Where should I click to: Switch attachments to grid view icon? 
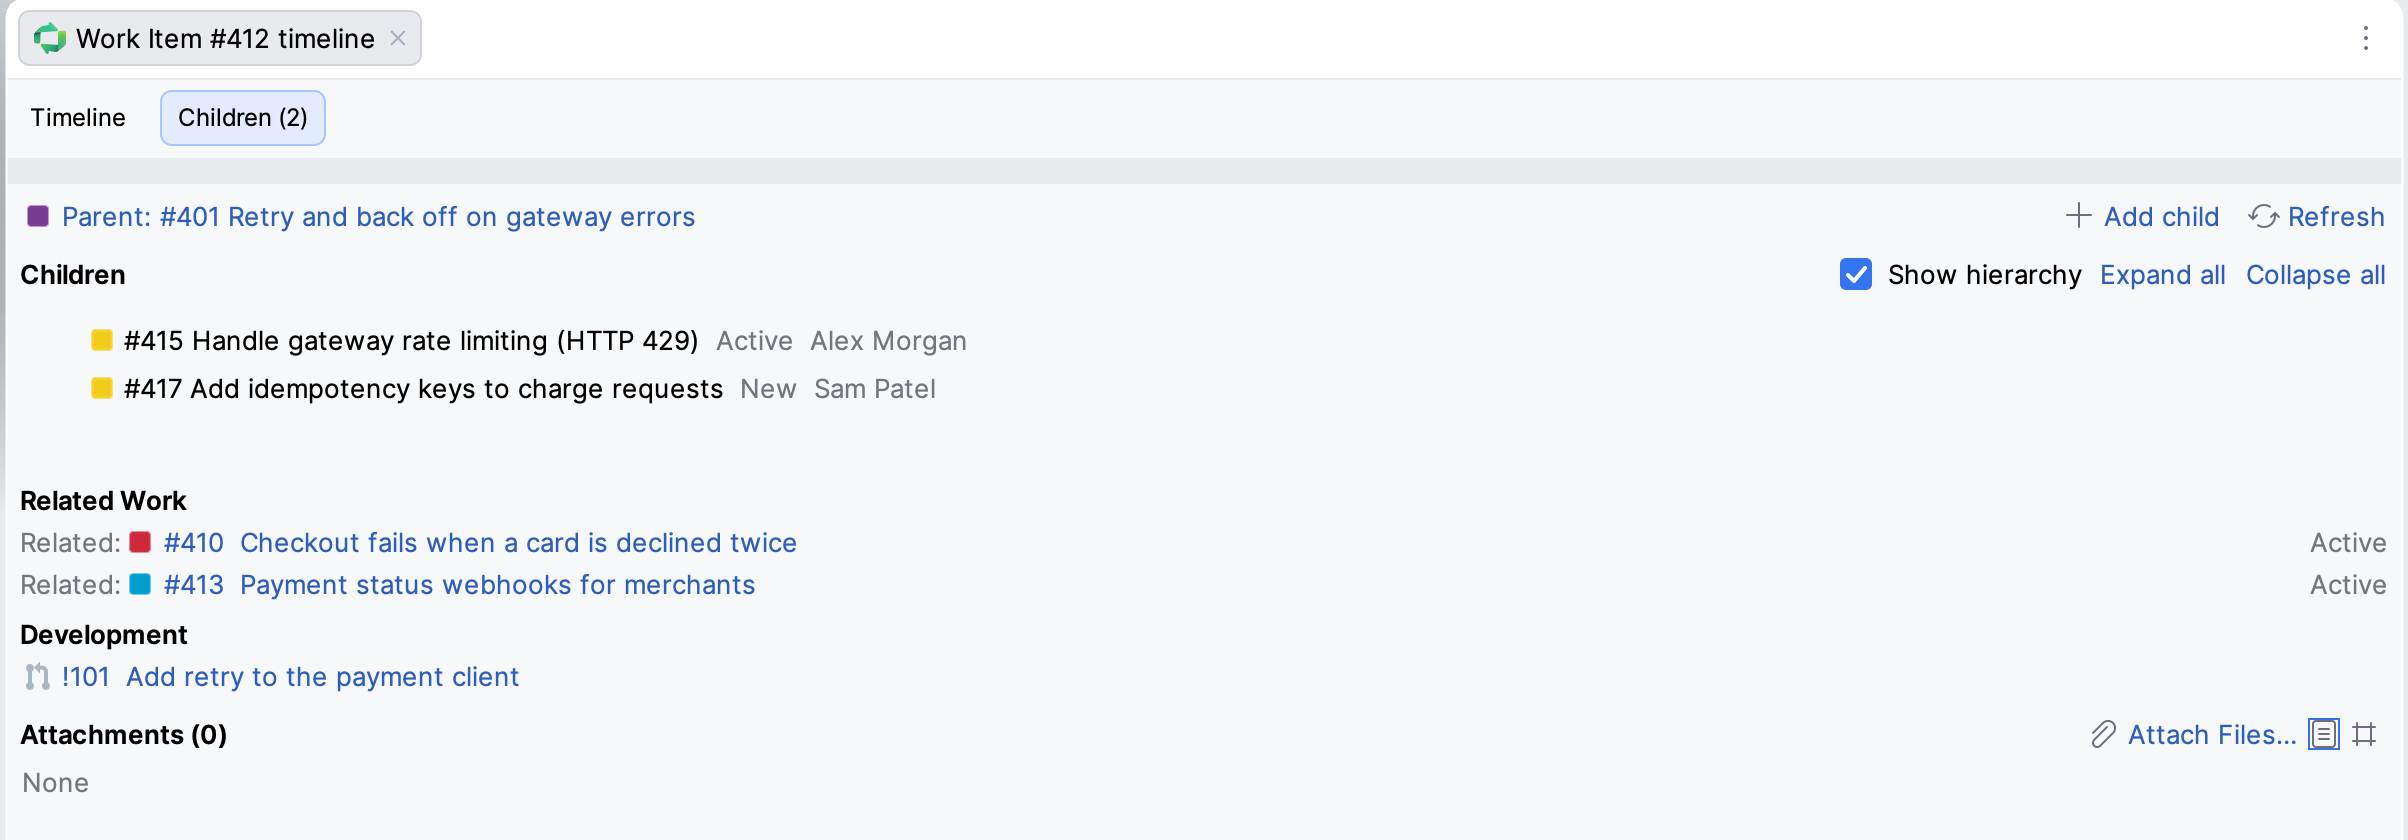[2364, 734]
